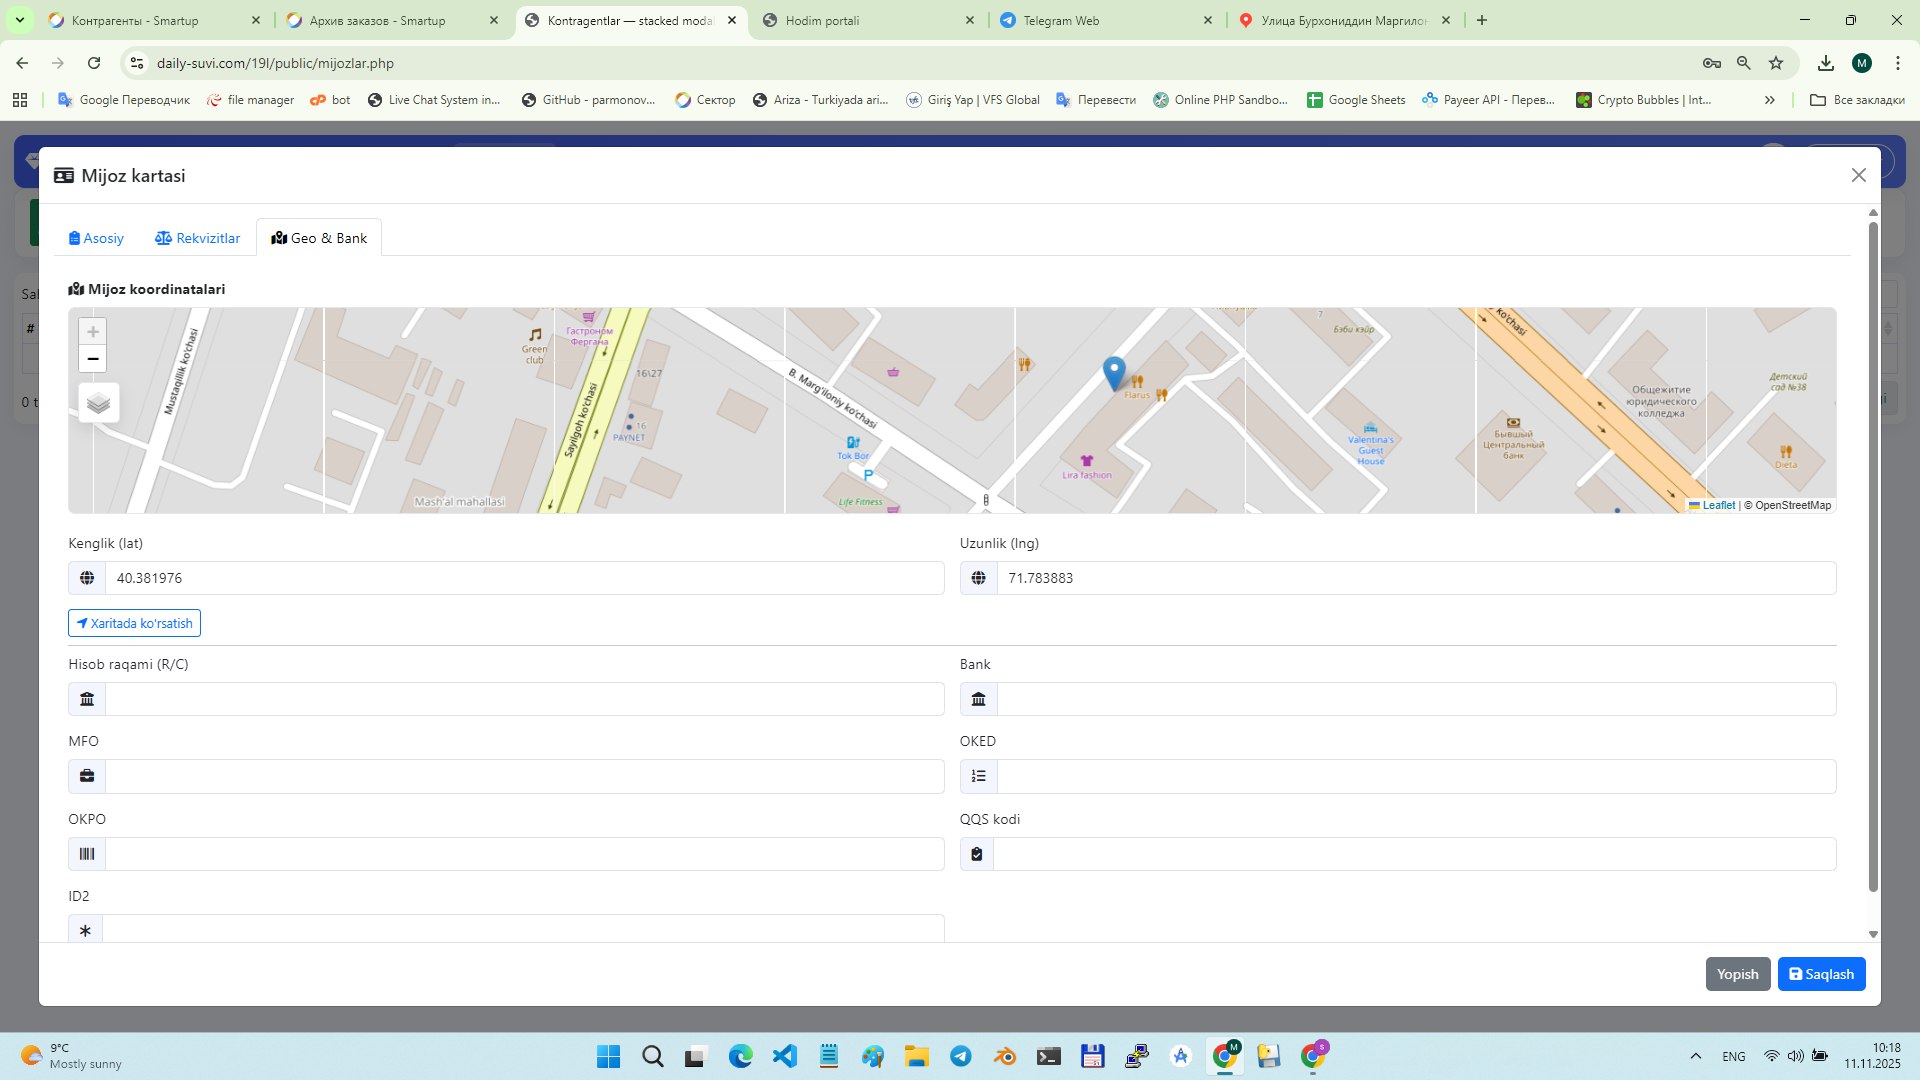This screenshot has width=1920, height=1080.
Task: Open the password key icon in address bar
Action: (x=1712, y=63)
